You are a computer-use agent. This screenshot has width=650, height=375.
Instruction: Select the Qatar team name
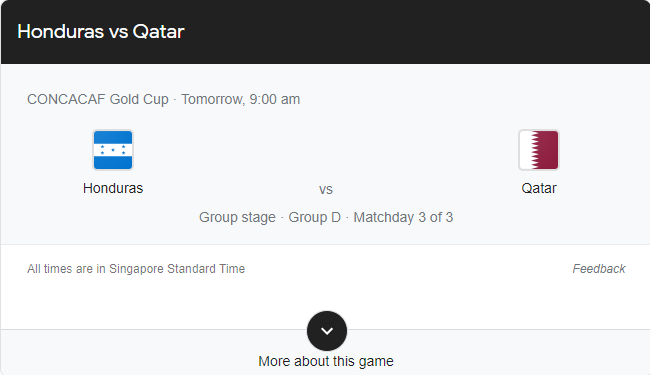(x=538, y=189)
